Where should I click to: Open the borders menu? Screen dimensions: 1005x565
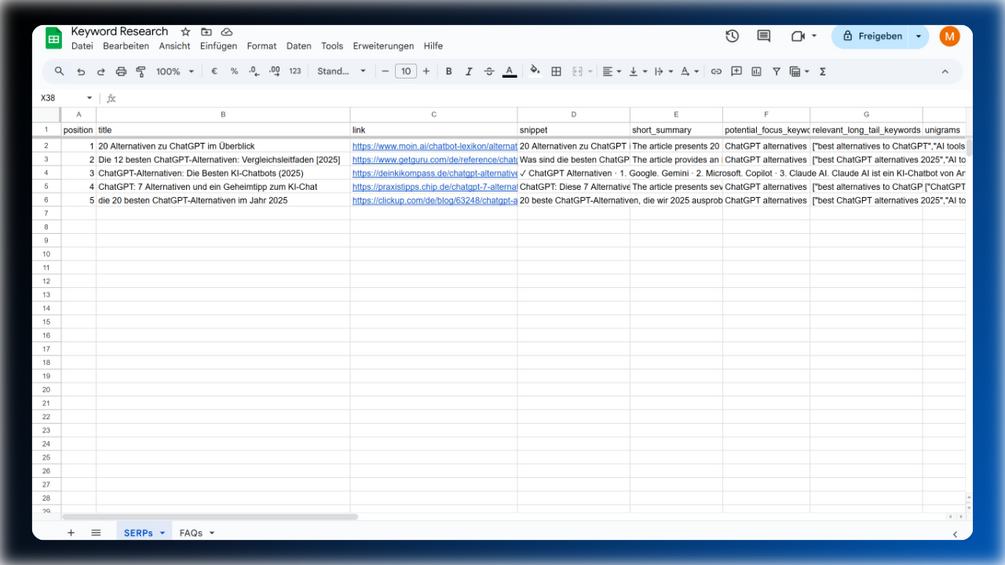point(556,72)
